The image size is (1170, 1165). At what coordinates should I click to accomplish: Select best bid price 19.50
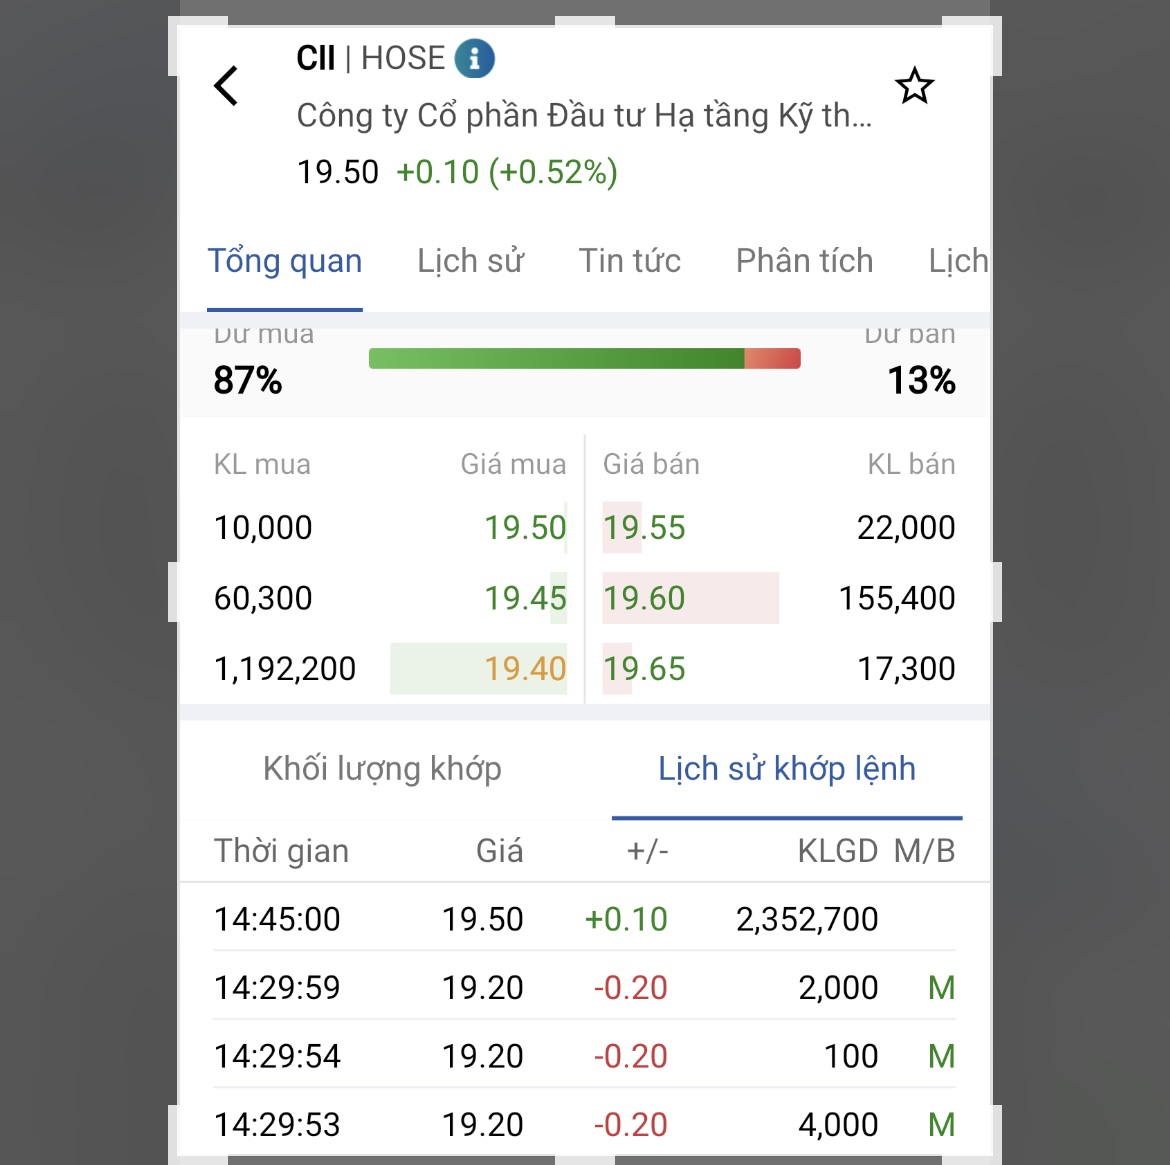point(525,528)
